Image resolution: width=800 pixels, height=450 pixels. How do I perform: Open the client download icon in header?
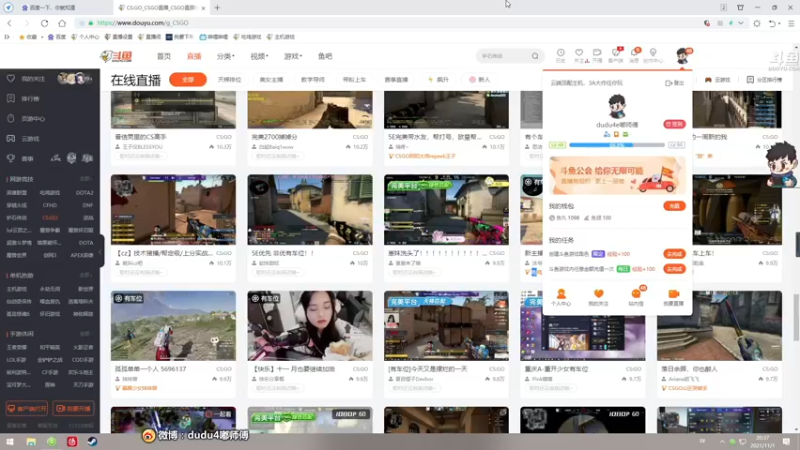(x=616, y=55)
